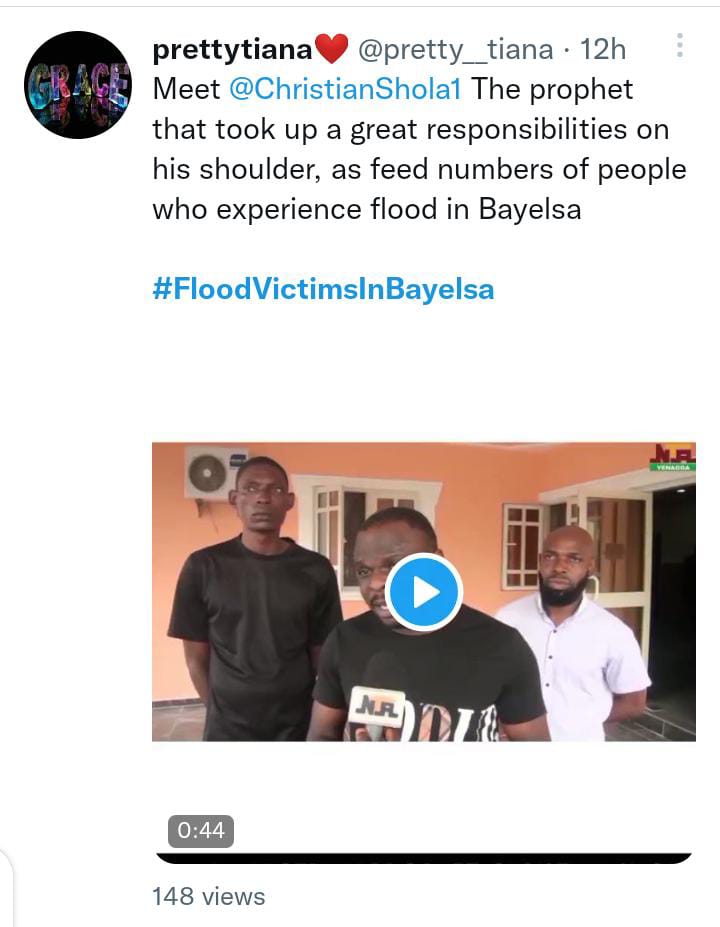Image resolution: width=720 pixels, height=927 pixels.
Task: Open the 12h timestamp link
Action: (602, 48)
